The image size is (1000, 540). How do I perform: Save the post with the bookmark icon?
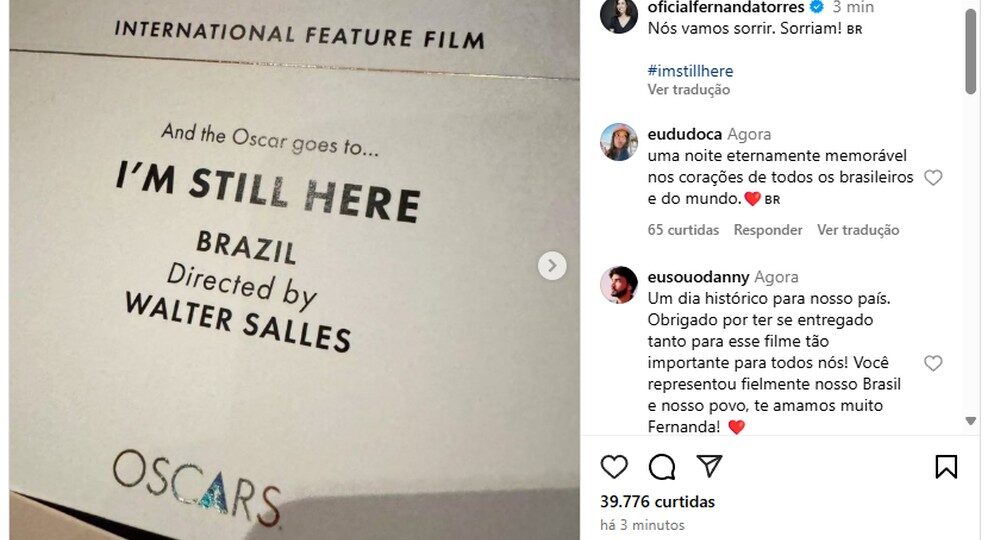point(946,467)
